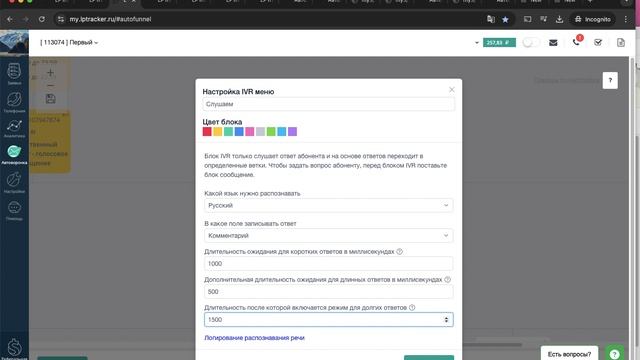Show tooltip for long answers additional duration

click(447, 280)
